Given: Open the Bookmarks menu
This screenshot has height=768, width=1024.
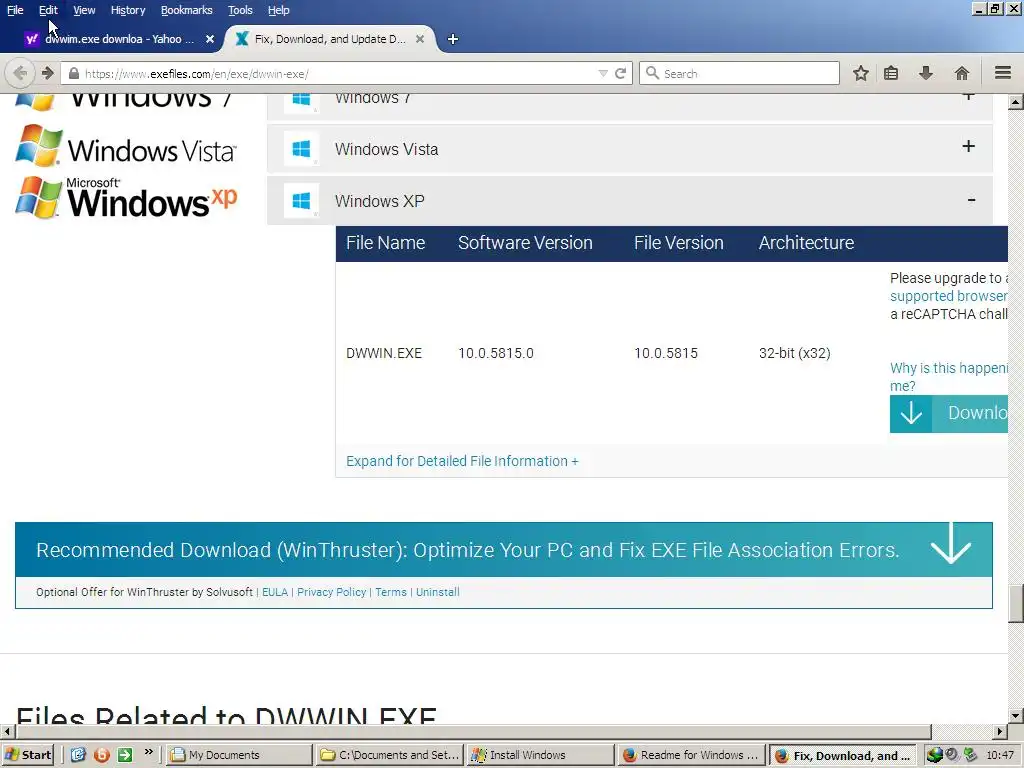Looking at the screenshot, I should pos(186,10).
